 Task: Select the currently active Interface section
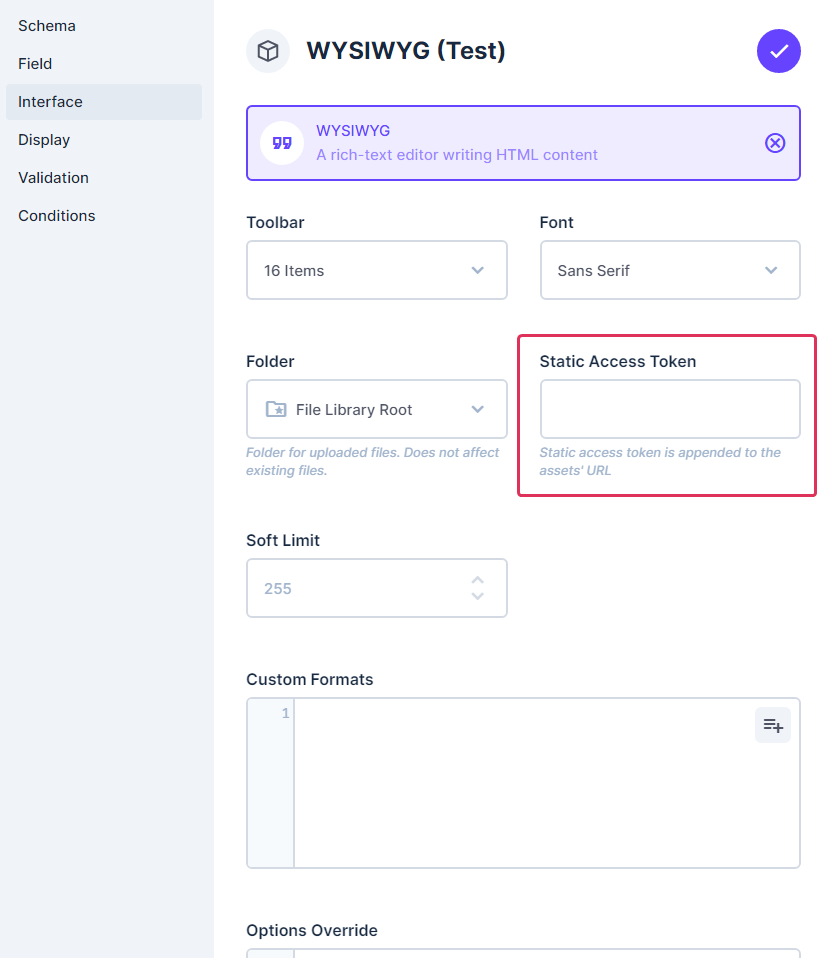click(x=50, y=101)
